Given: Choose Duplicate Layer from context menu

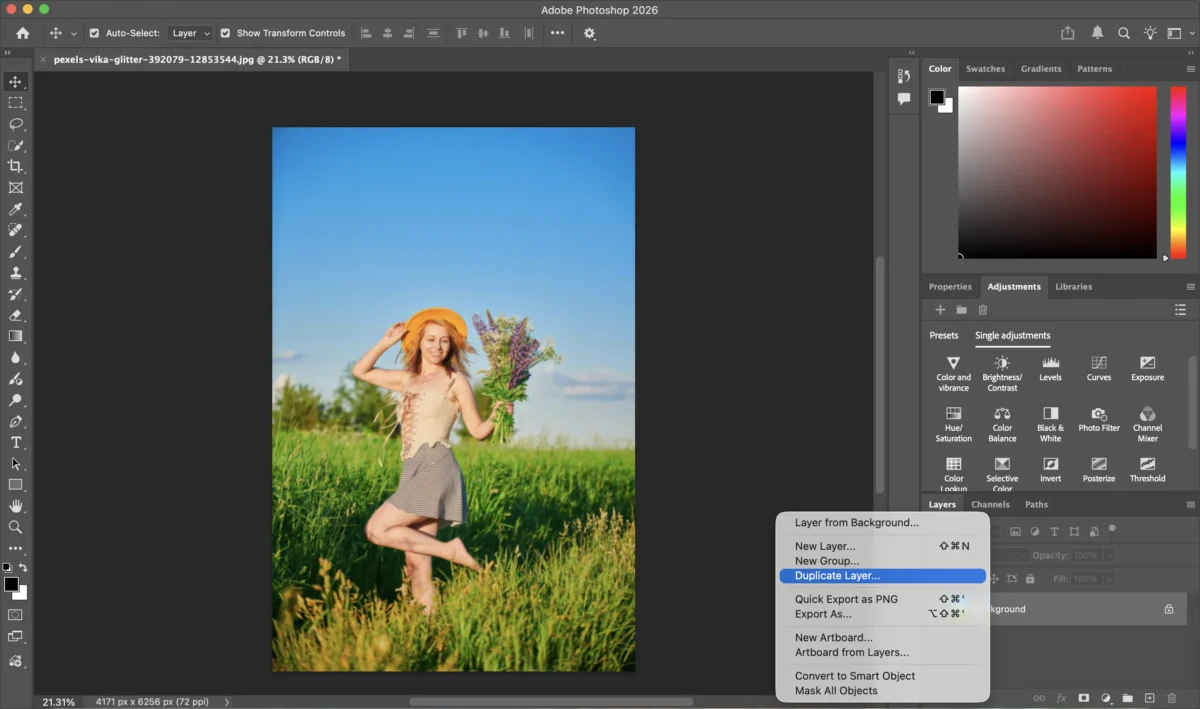Looking at the screenshot, I should (837, 576).
